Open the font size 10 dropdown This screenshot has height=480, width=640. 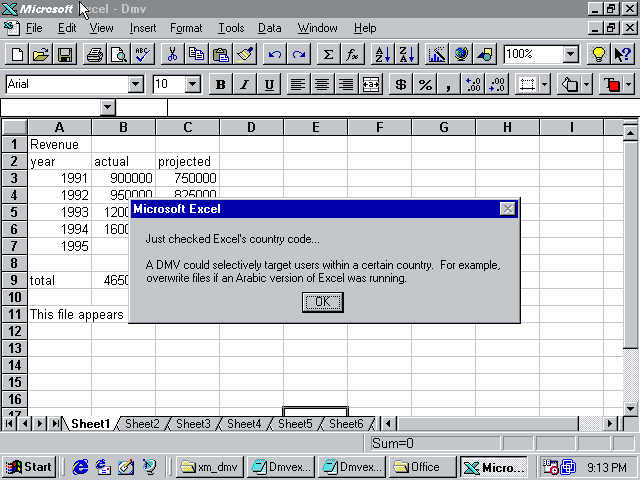tap(193, 84)
